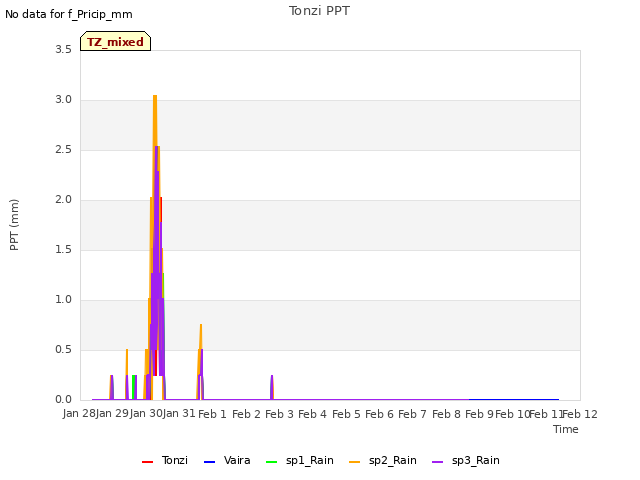Click the 0.5 y-axis tick label
Viewport: 640px width, 480px height.
click(x=63, y=349)
